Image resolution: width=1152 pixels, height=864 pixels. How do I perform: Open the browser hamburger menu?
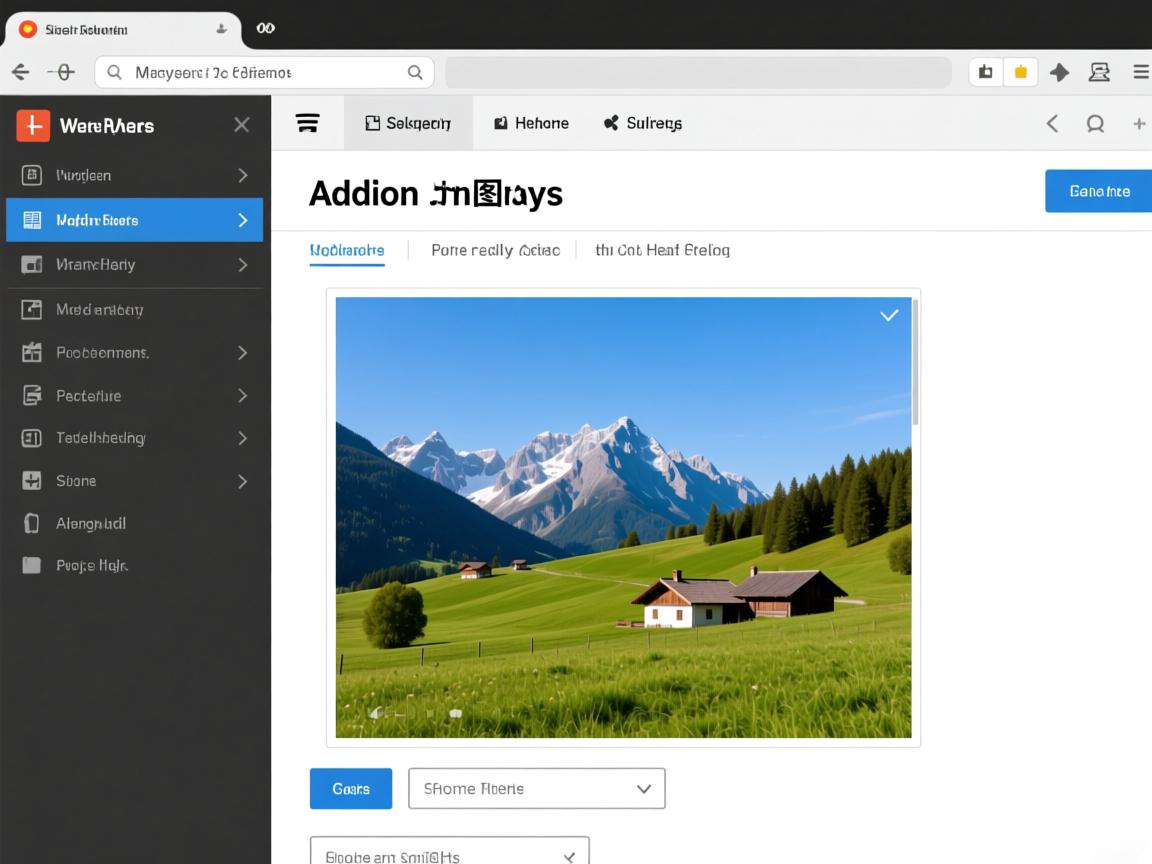coord(1140,72)
